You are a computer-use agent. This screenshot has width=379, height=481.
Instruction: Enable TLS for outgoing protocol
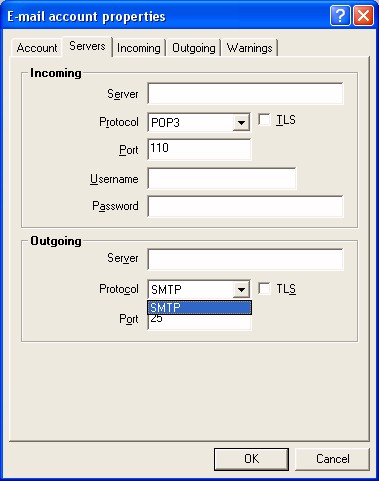click(x=264, y=289)
